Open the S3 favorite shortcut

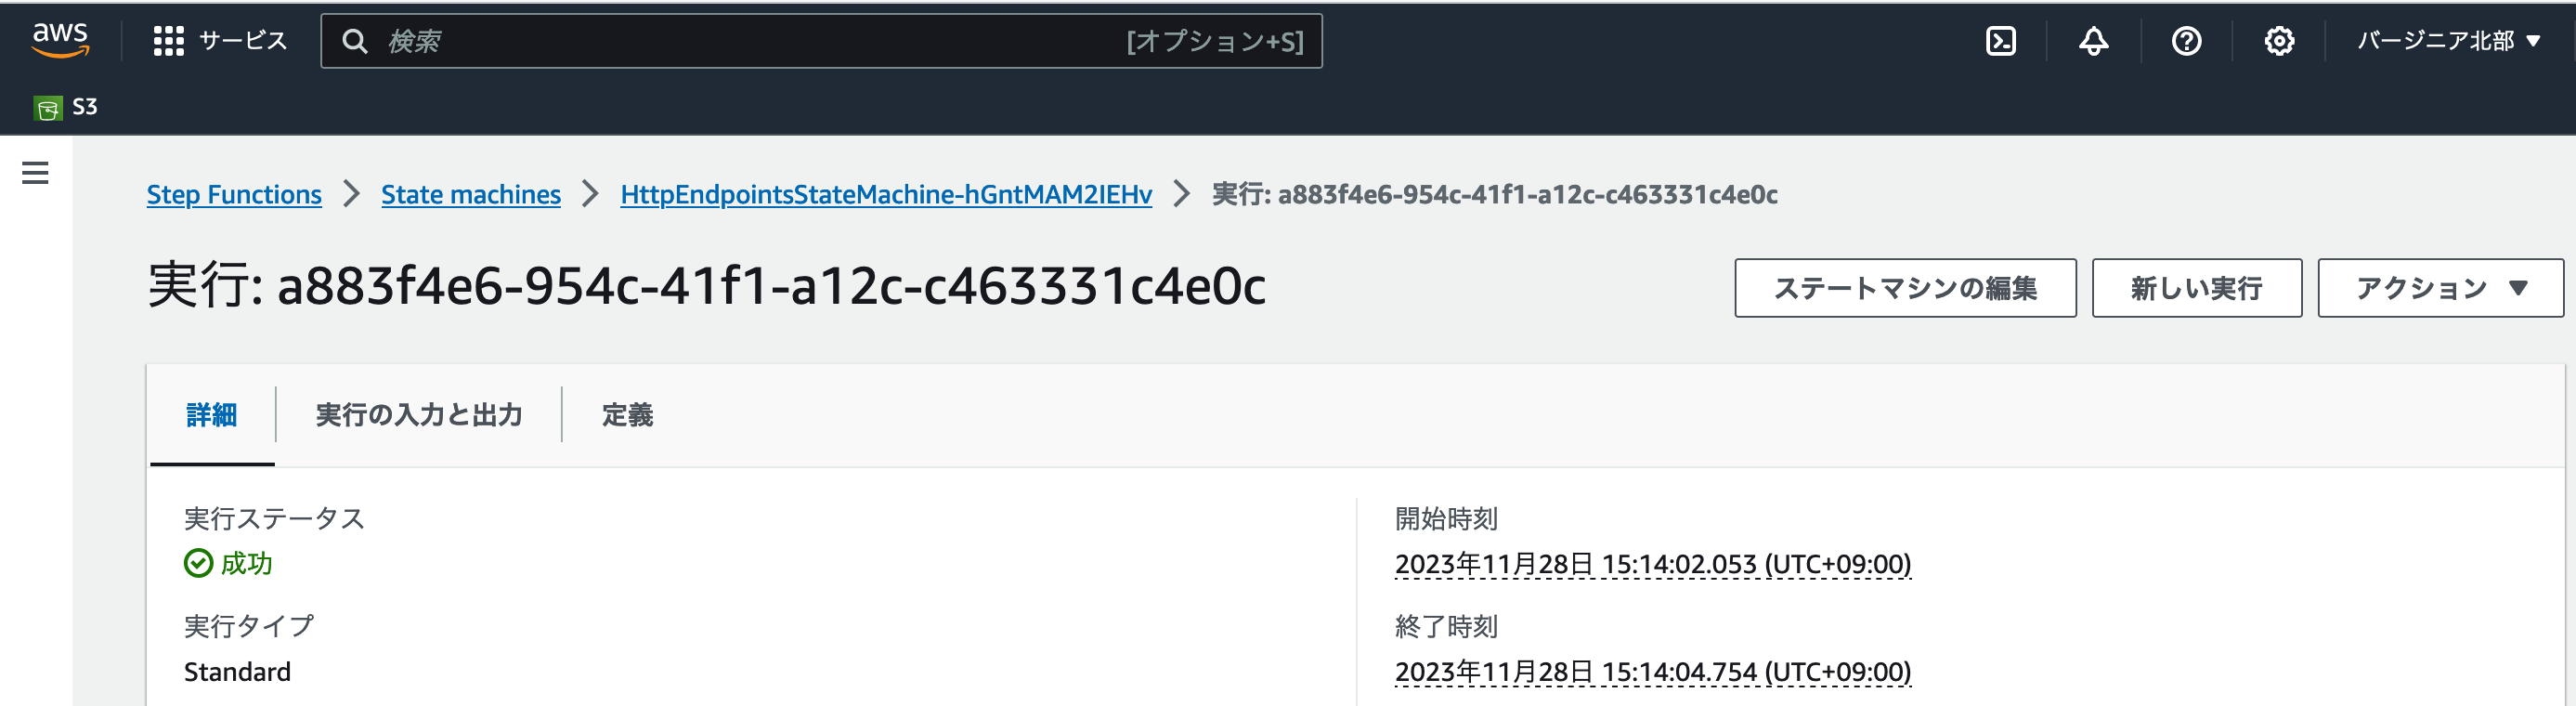[69, 106]
